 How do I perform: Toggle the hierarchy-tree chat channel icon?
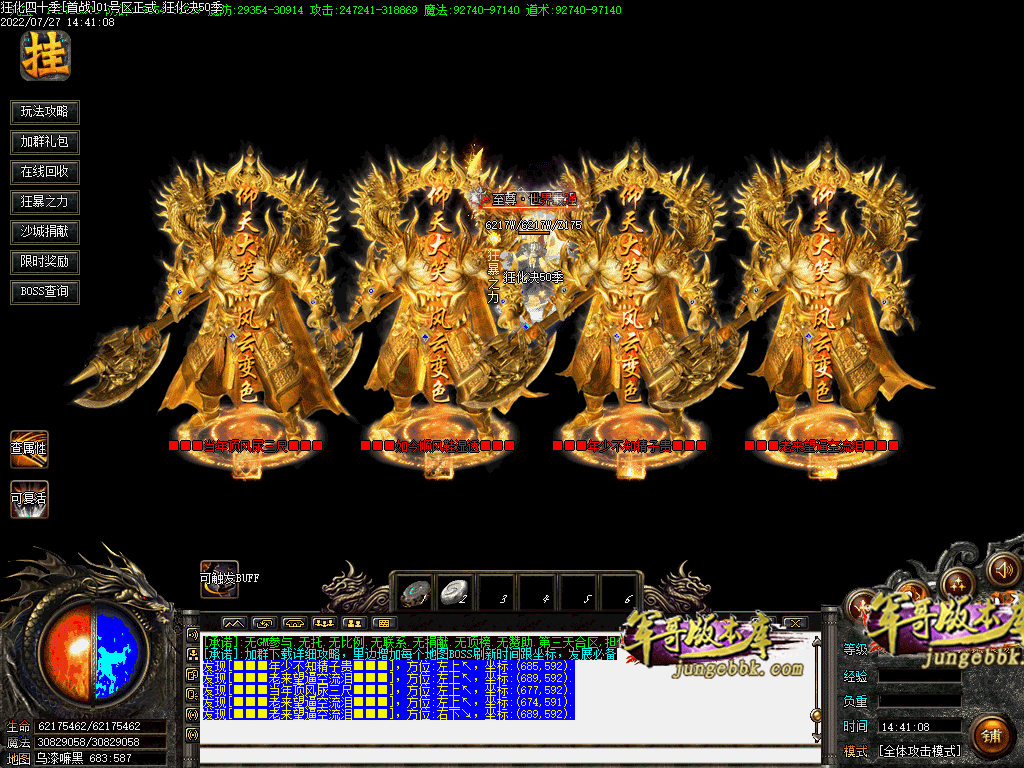click(x=192, y=654)
